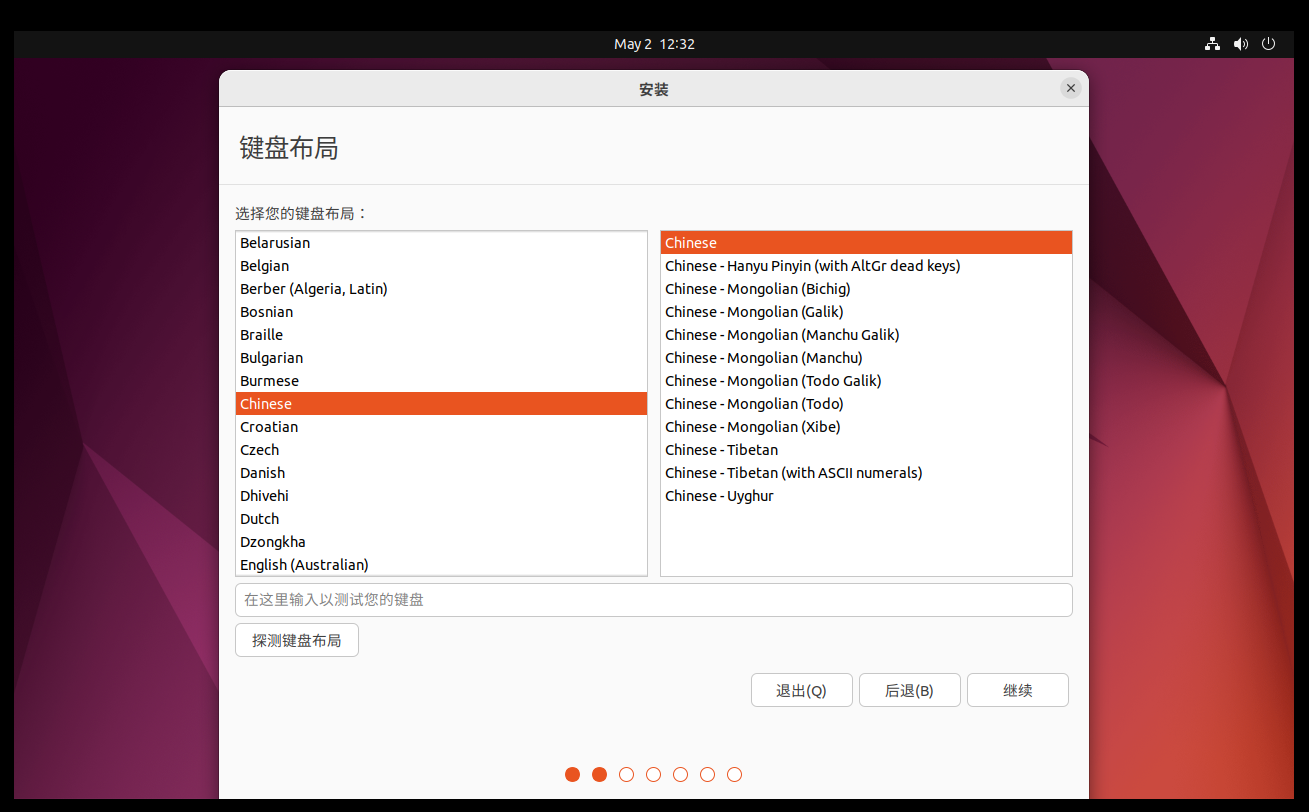Pick Braille from the language list
The width and height of the screenshot is (1309, 812).
(x=441, y=335)
